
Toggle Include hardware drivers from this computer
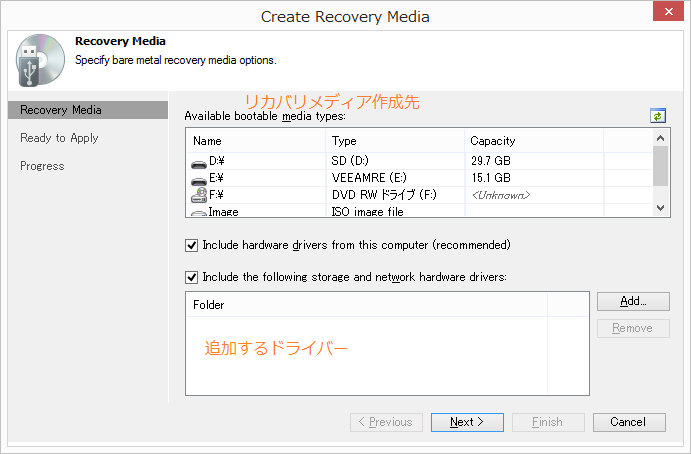(191, 245)
